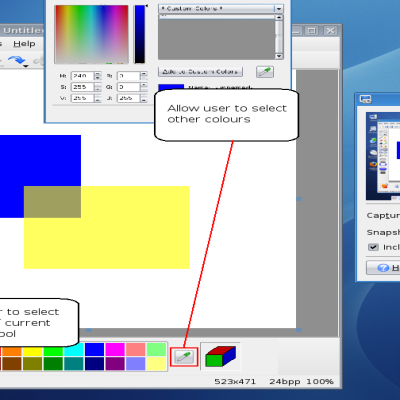Click the spin arrows of the H field
The height and width of the screenshot is (400, 400).
tap(98, 76)
